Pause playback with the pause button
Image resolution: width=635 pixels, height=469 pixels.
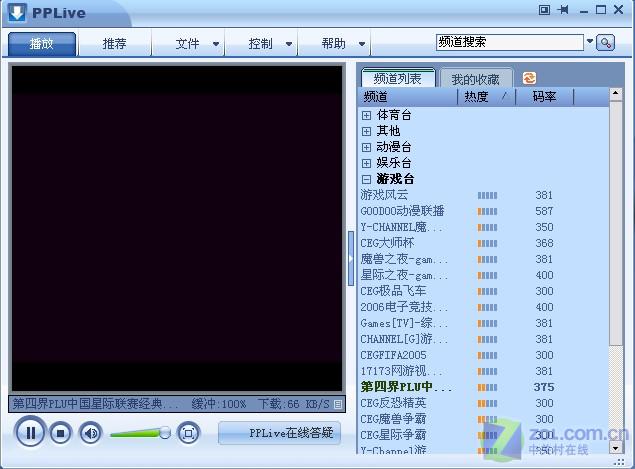point(30,433)
